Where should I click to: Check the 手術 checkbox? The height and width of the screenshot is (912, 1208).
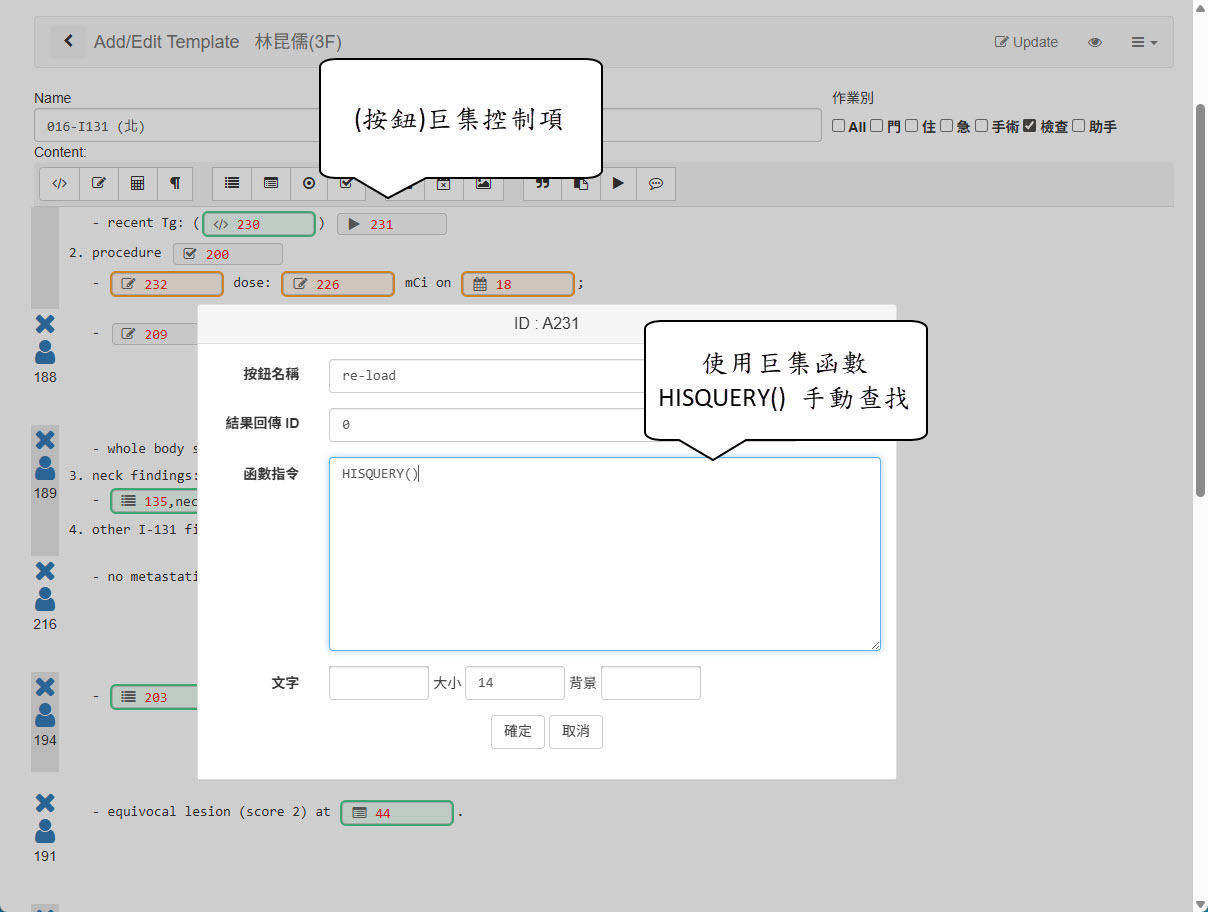981,126
